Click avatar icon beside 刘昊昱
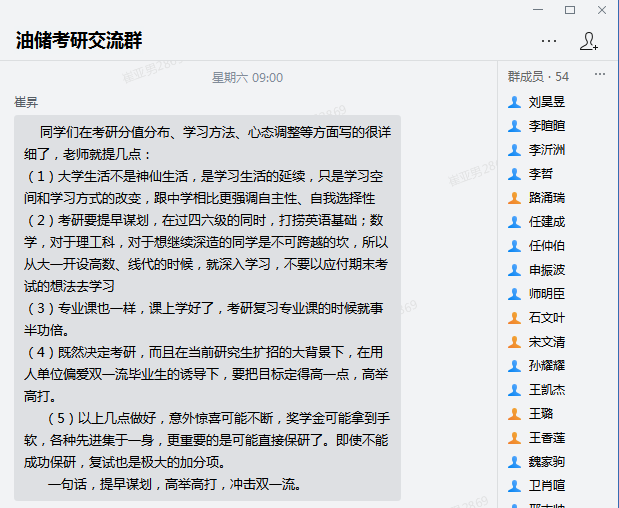This screenshot has height=508, width=619. pos(515,102)
